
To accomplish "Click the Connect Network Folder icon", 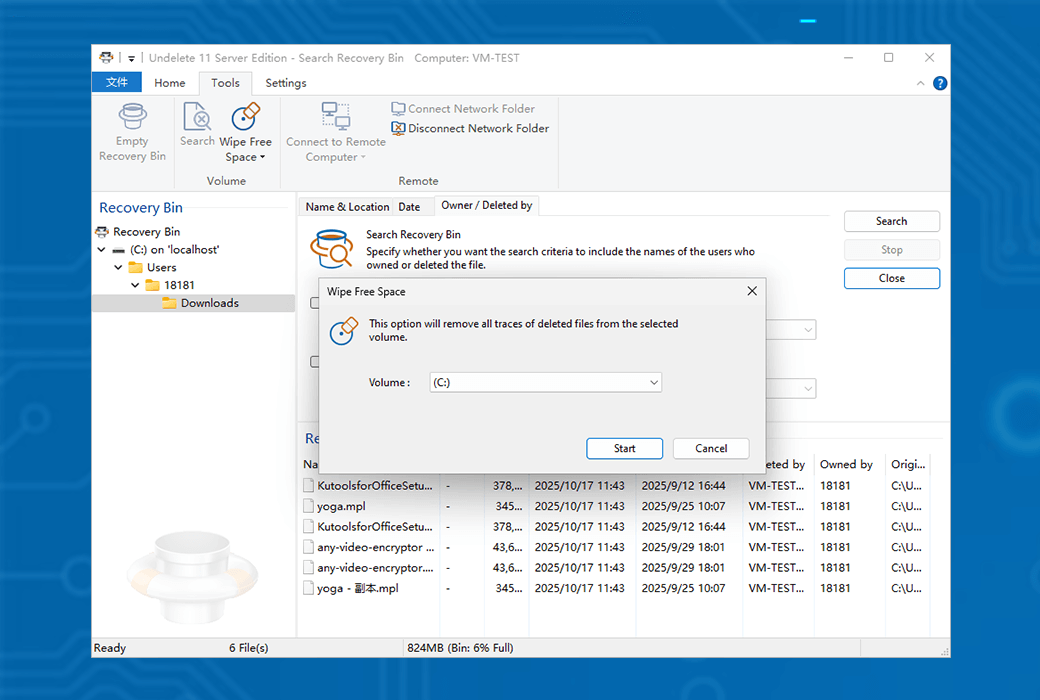I will tap(399, 108).
